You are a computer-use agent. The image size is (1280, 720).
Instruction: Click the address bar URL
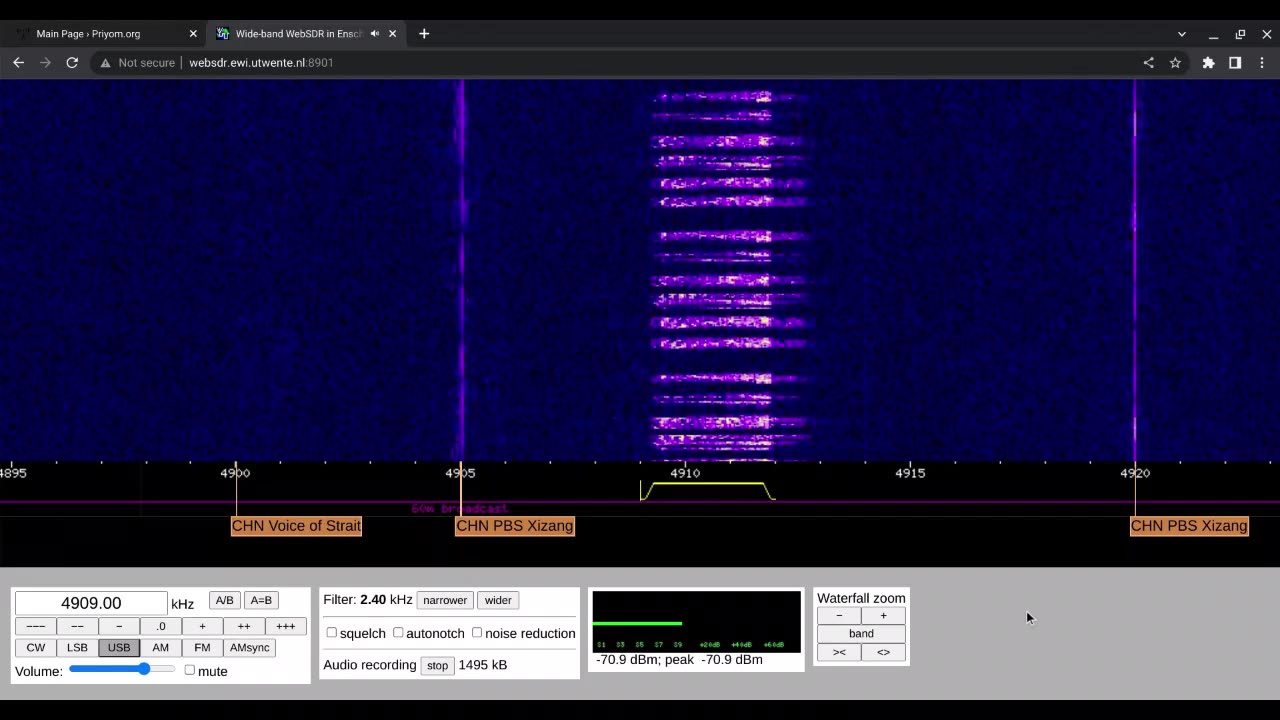261,62
